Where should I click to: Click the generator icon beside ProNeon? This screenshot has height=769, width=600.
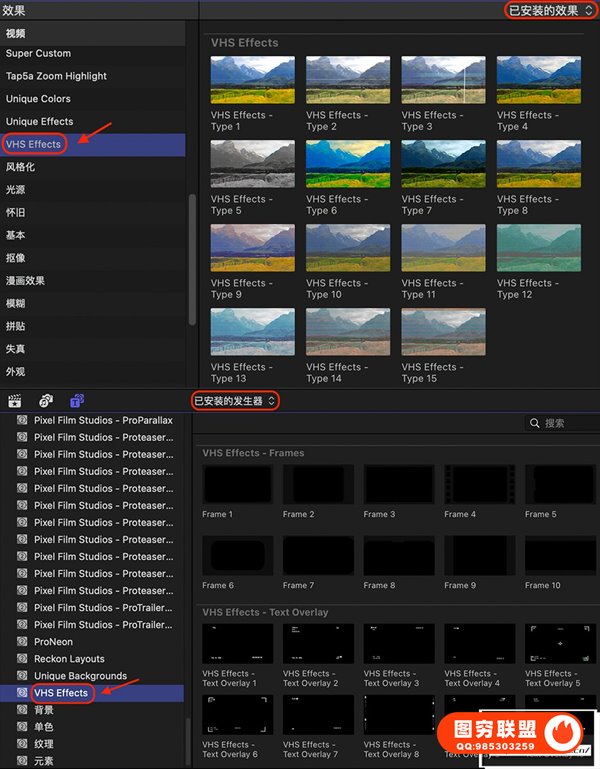tap(22, 642)
